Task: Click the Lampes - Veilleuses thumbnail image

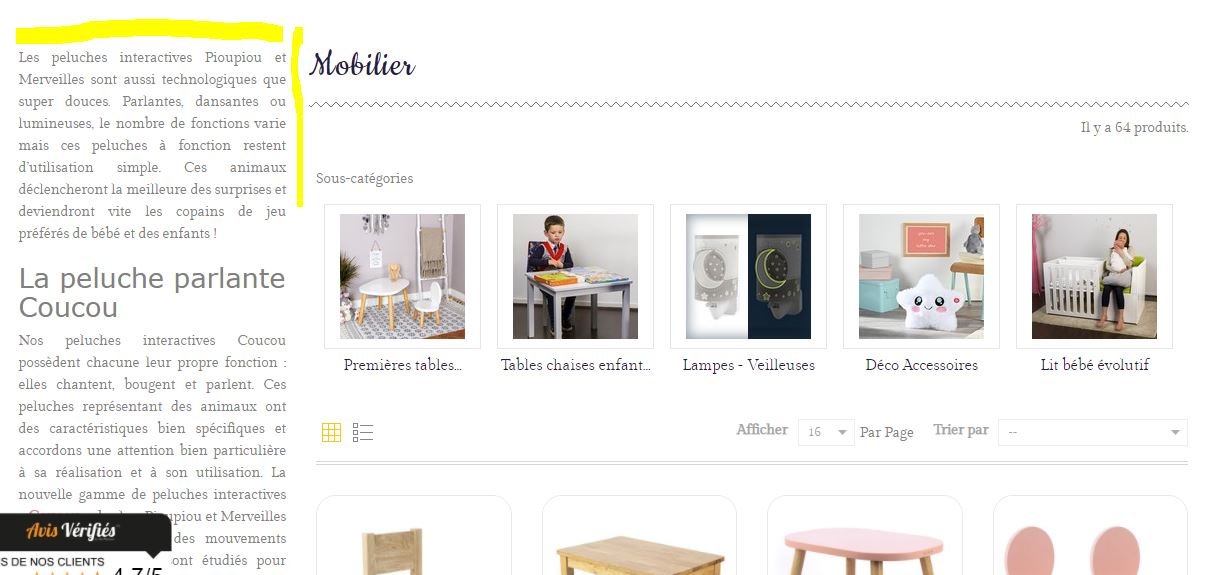Action: click(x=748, y=276)
